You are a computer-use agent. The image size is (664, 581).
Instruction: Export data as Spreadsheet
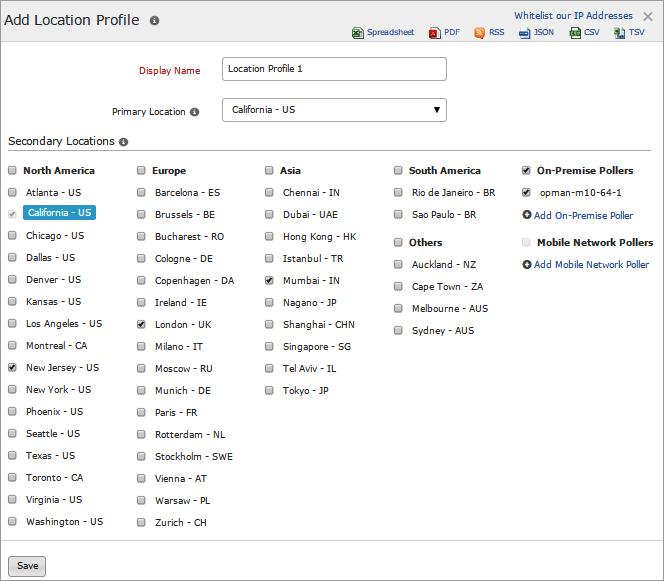(x=358, y=33)
